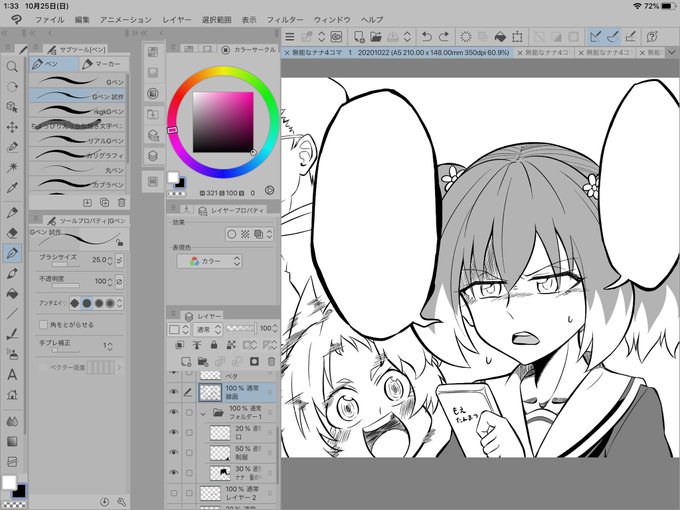The width and height of the screenshot is (680, 510).
Task: Open brush size dynamics dropdown button
Action: tap(119, 260)
